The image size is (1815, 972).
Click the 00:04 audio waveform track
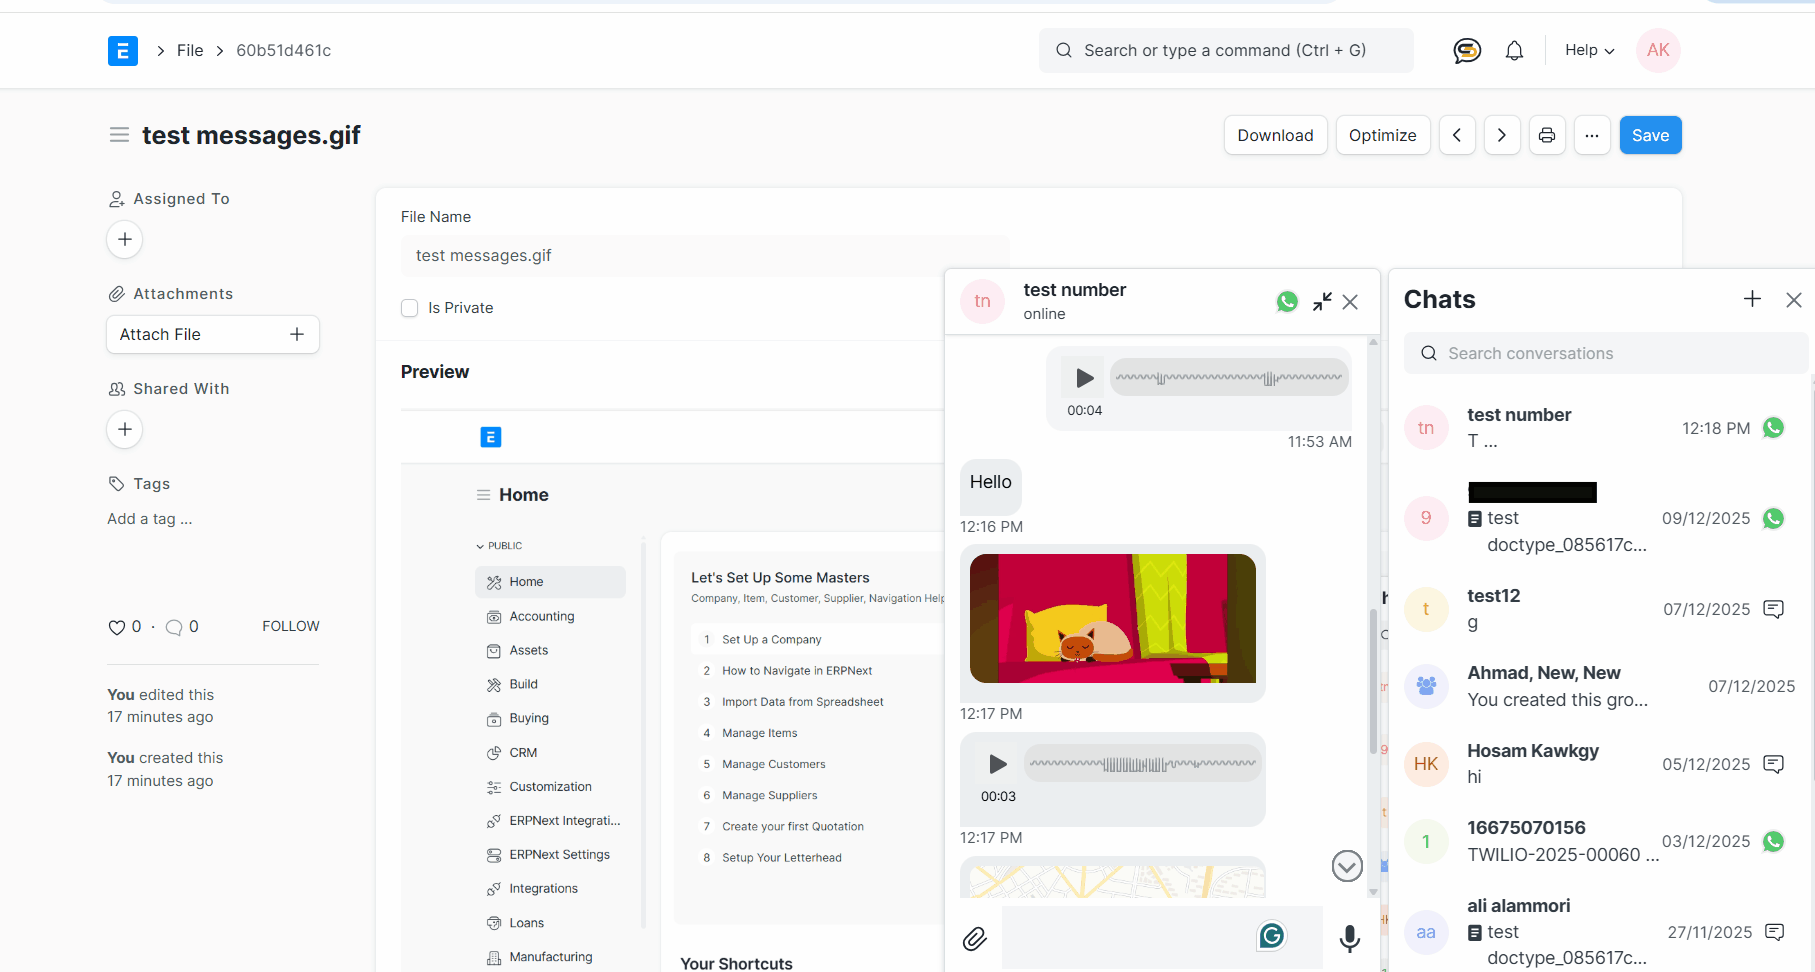[x=1229, y=378]
